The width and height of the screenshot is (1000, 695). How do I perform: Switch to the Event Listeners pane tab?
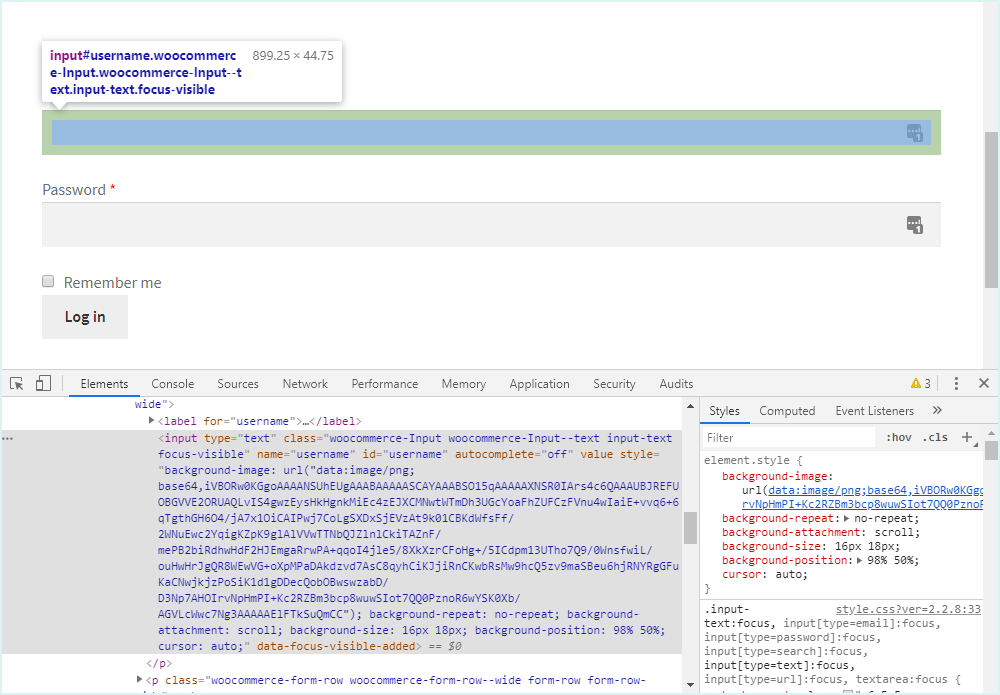[x=874, y=411]
